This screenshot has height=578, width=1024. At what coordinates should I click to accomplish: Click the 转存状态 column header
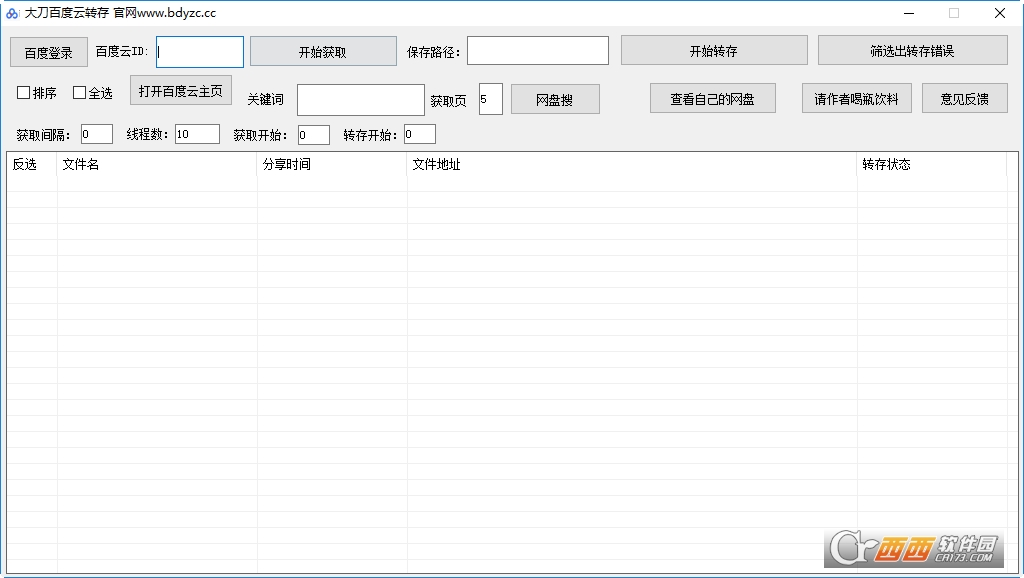[x=932, y=165]
